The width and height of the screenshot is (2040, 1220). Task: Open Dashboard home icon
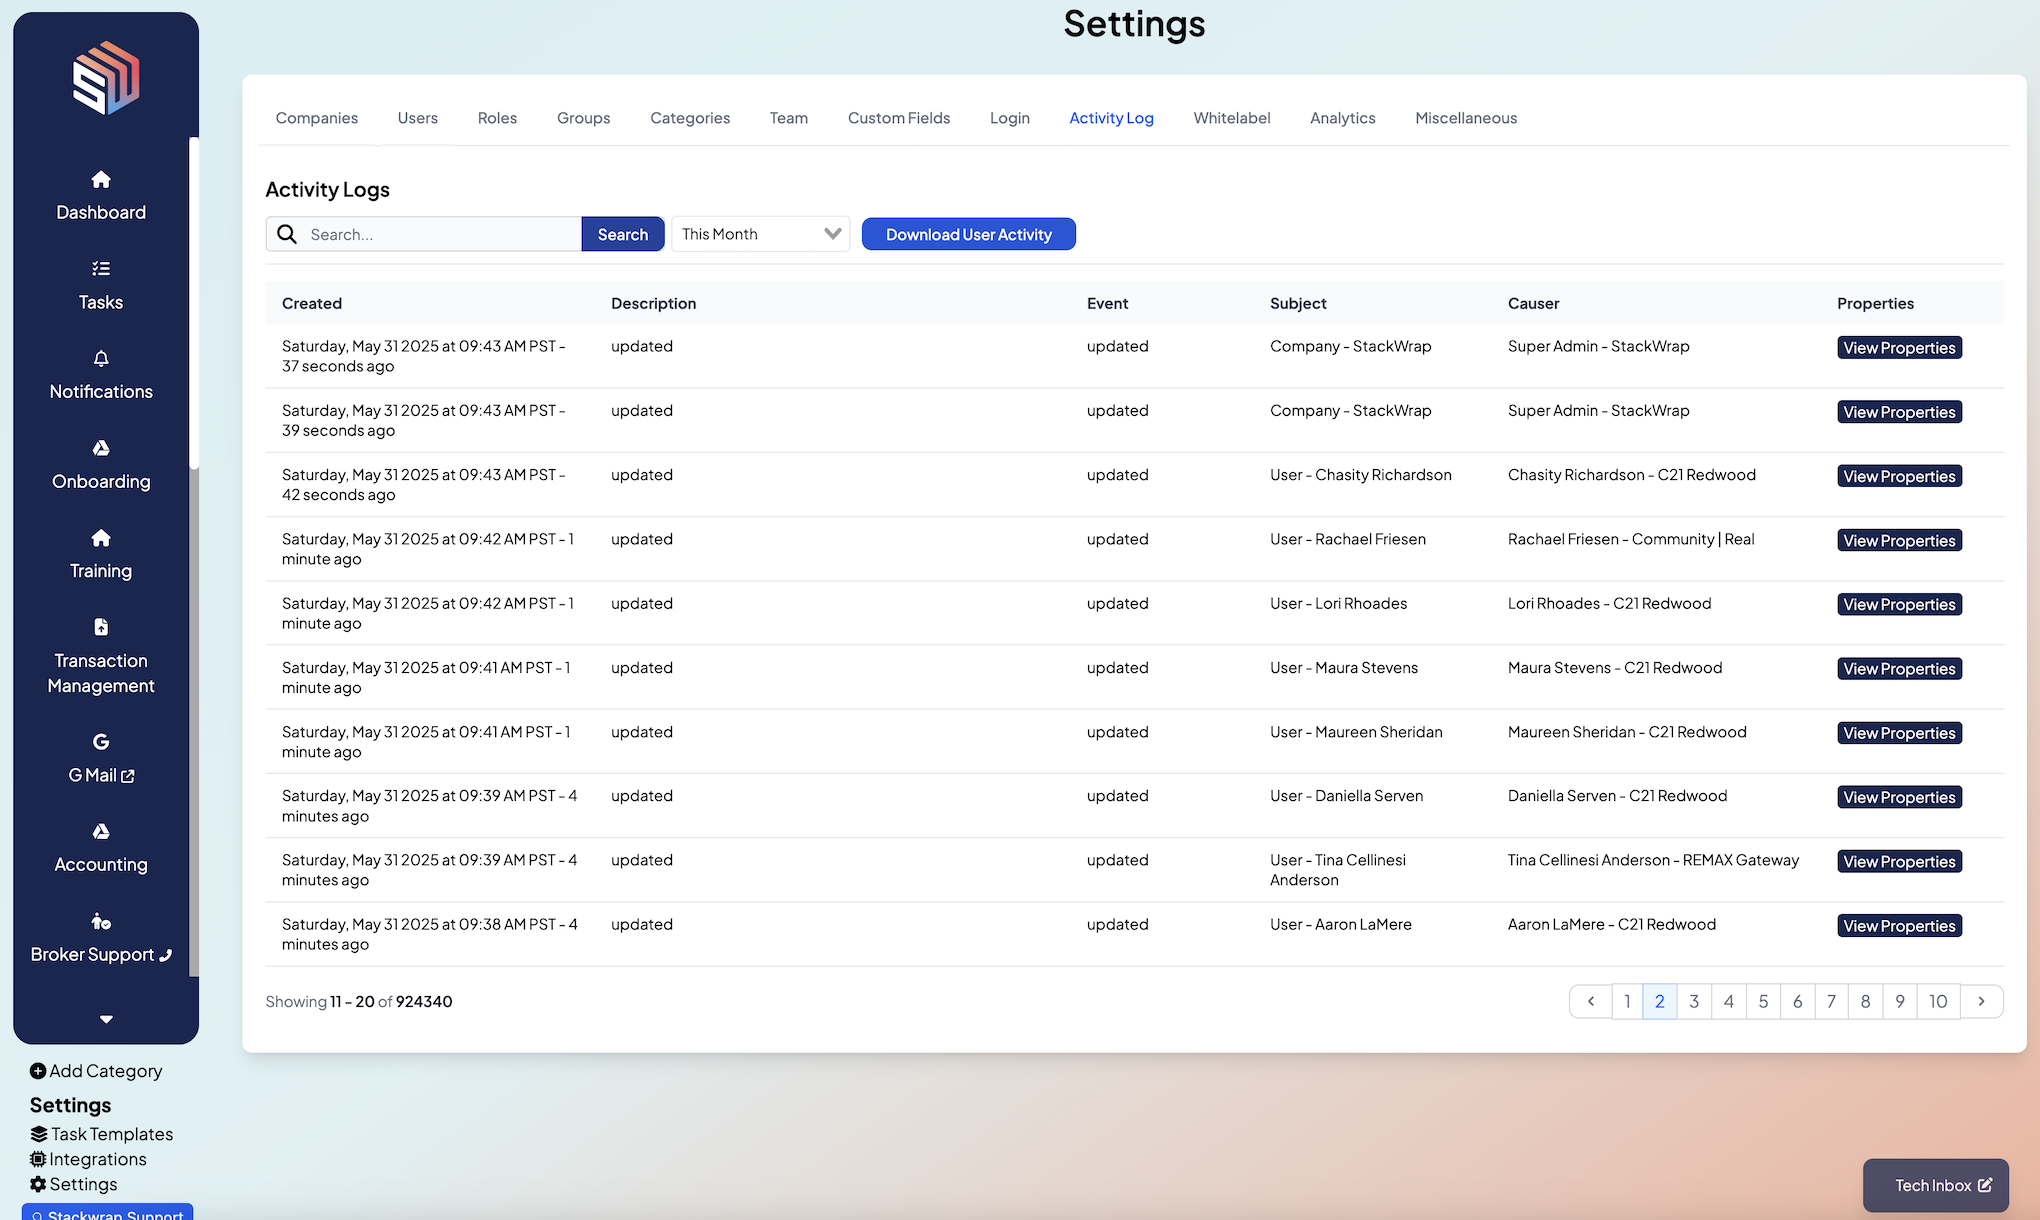pos(101,180)
